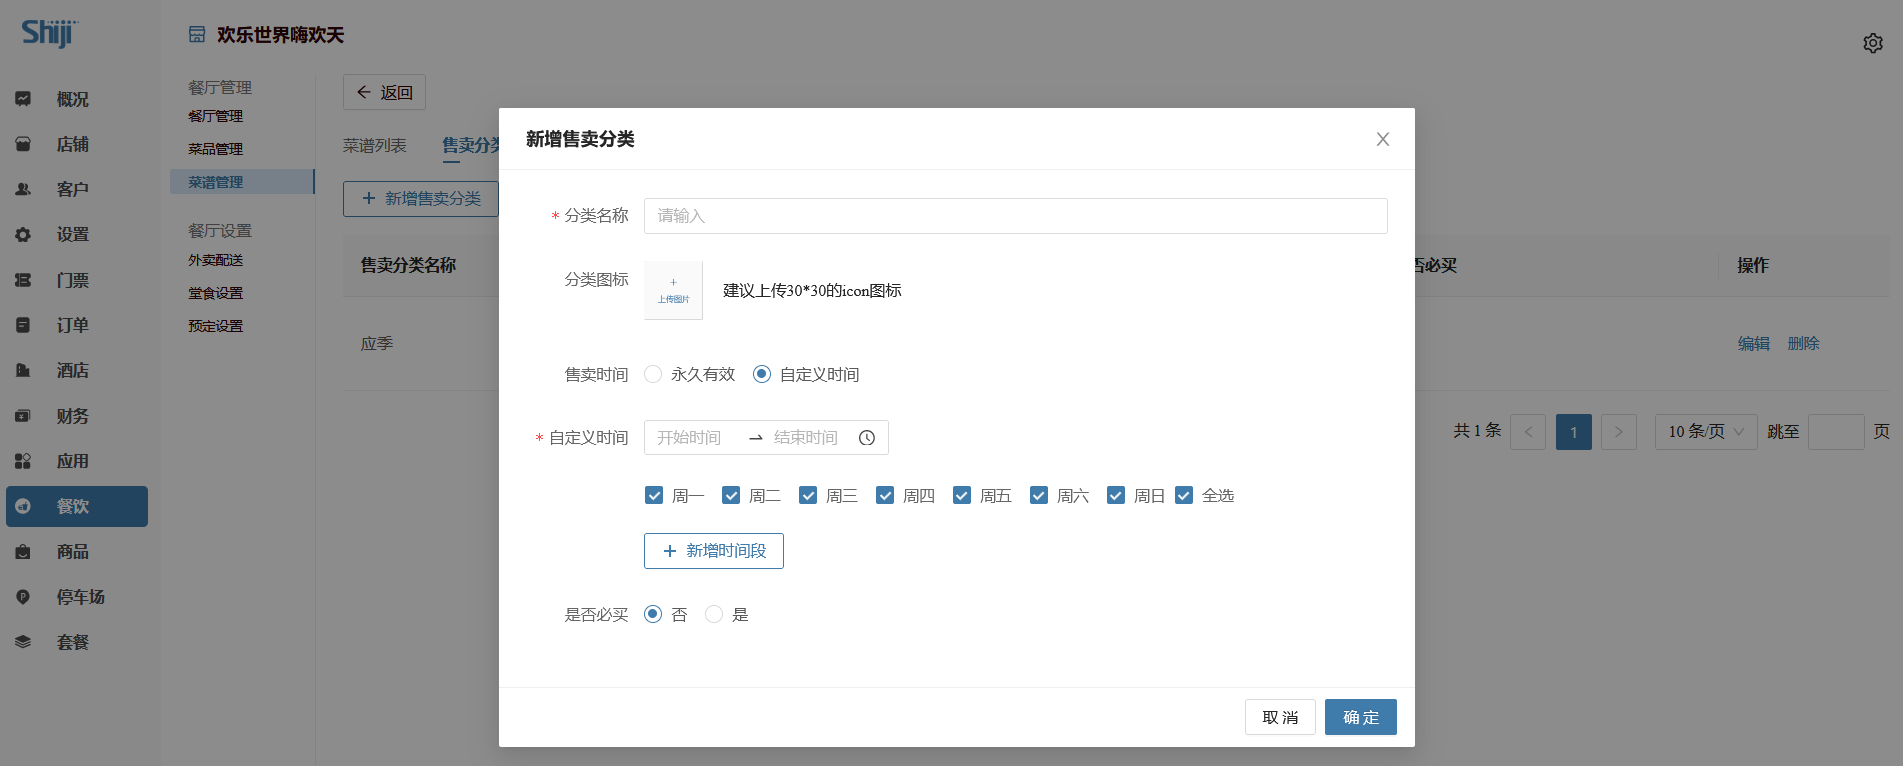Select 是 for 是否必买
The height and width of the screenshot is (766, 1903).
714,615
